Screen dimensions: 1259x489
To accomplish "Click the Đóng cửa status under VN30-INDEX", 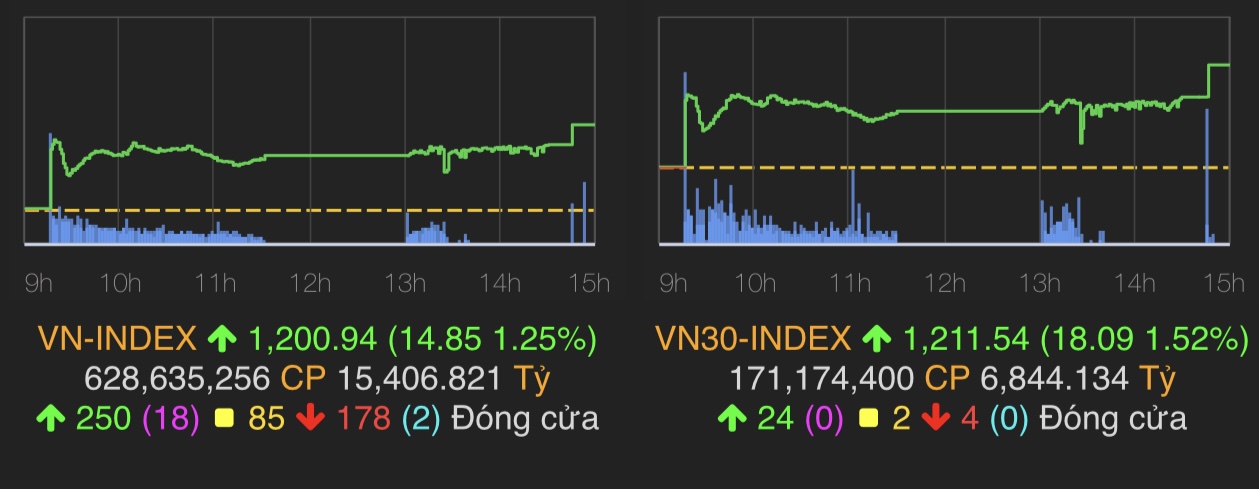I will 1113,418.
